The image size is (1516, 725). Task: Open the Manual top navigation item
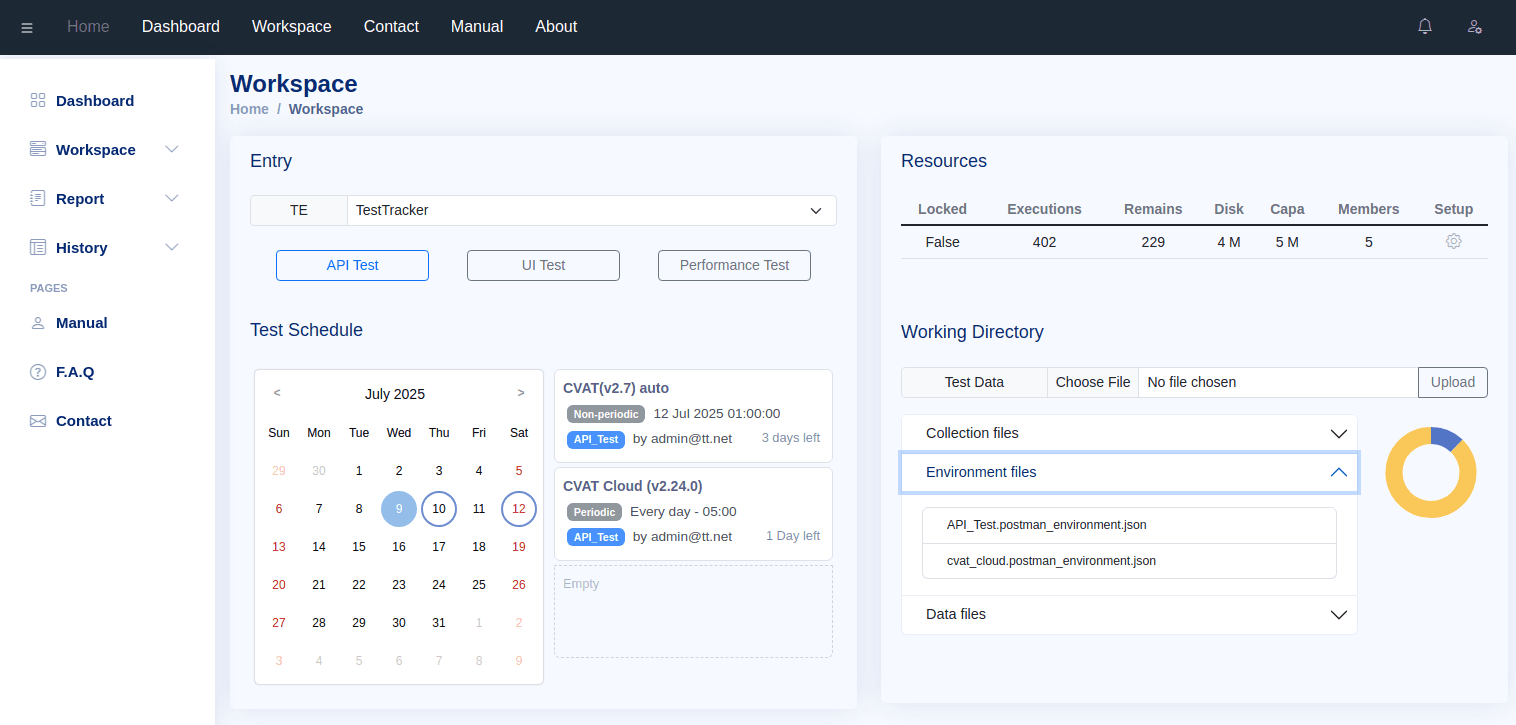[x=477, y=27]
